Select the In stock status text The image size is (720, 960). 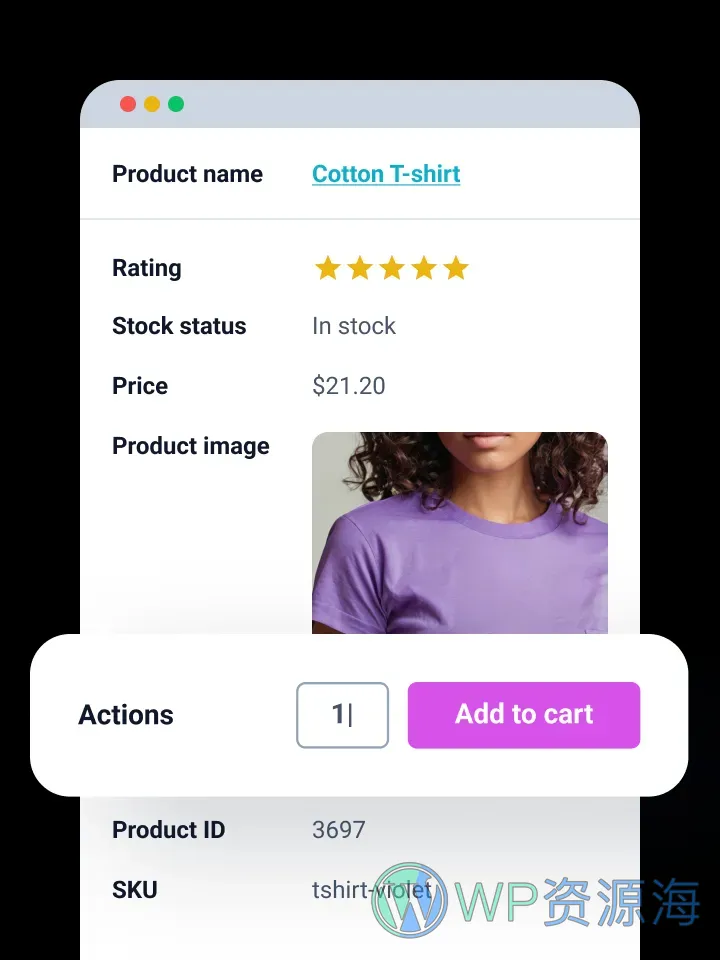[x=354, y=326]
